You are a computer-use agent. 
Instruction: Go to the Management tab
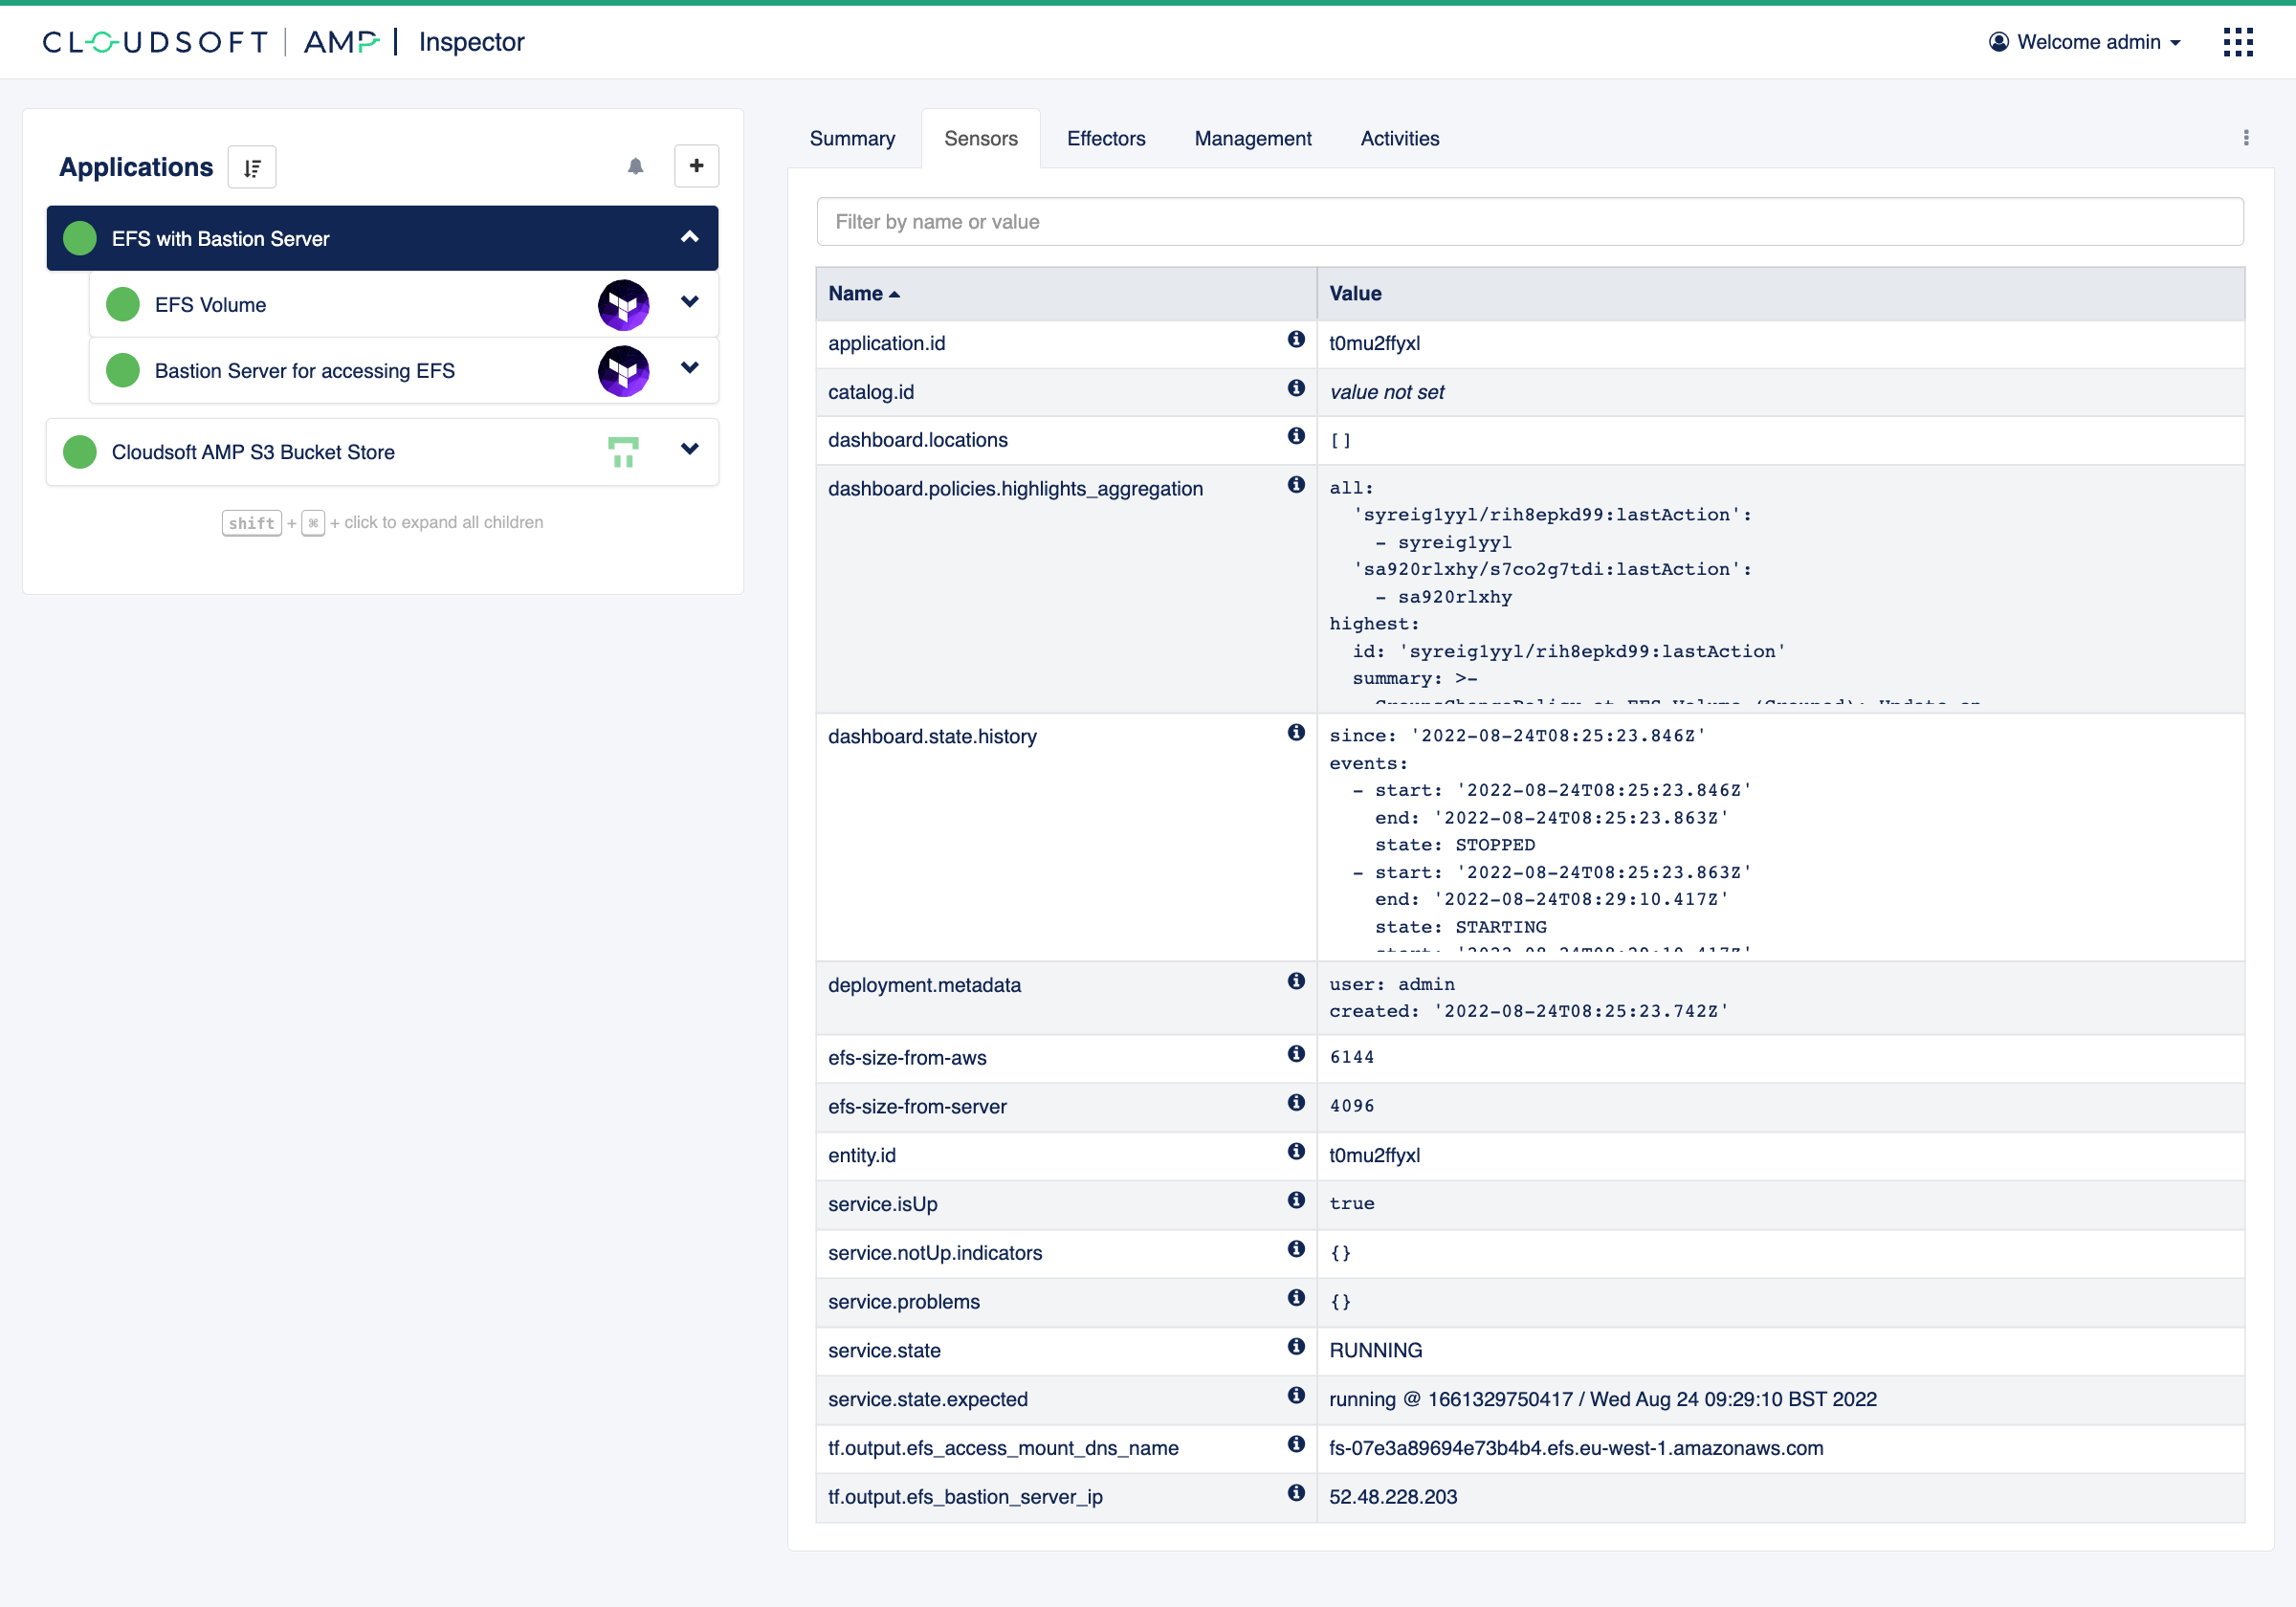(1253, 139)
